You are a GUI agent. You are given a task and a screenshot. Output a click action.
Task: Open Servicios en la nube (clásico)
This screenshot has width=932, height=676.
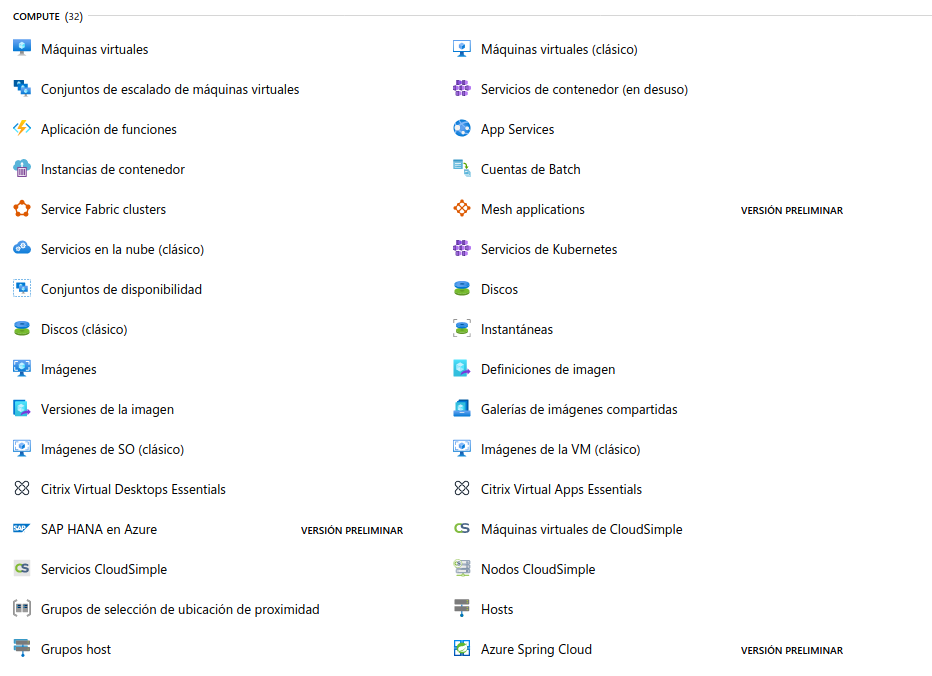[122, 249]
